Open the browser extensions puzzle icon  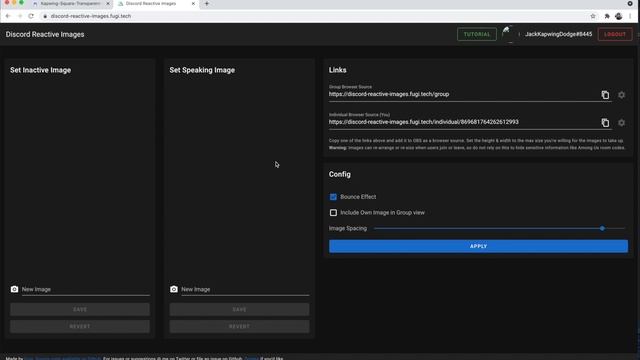(x=607, y=16)
